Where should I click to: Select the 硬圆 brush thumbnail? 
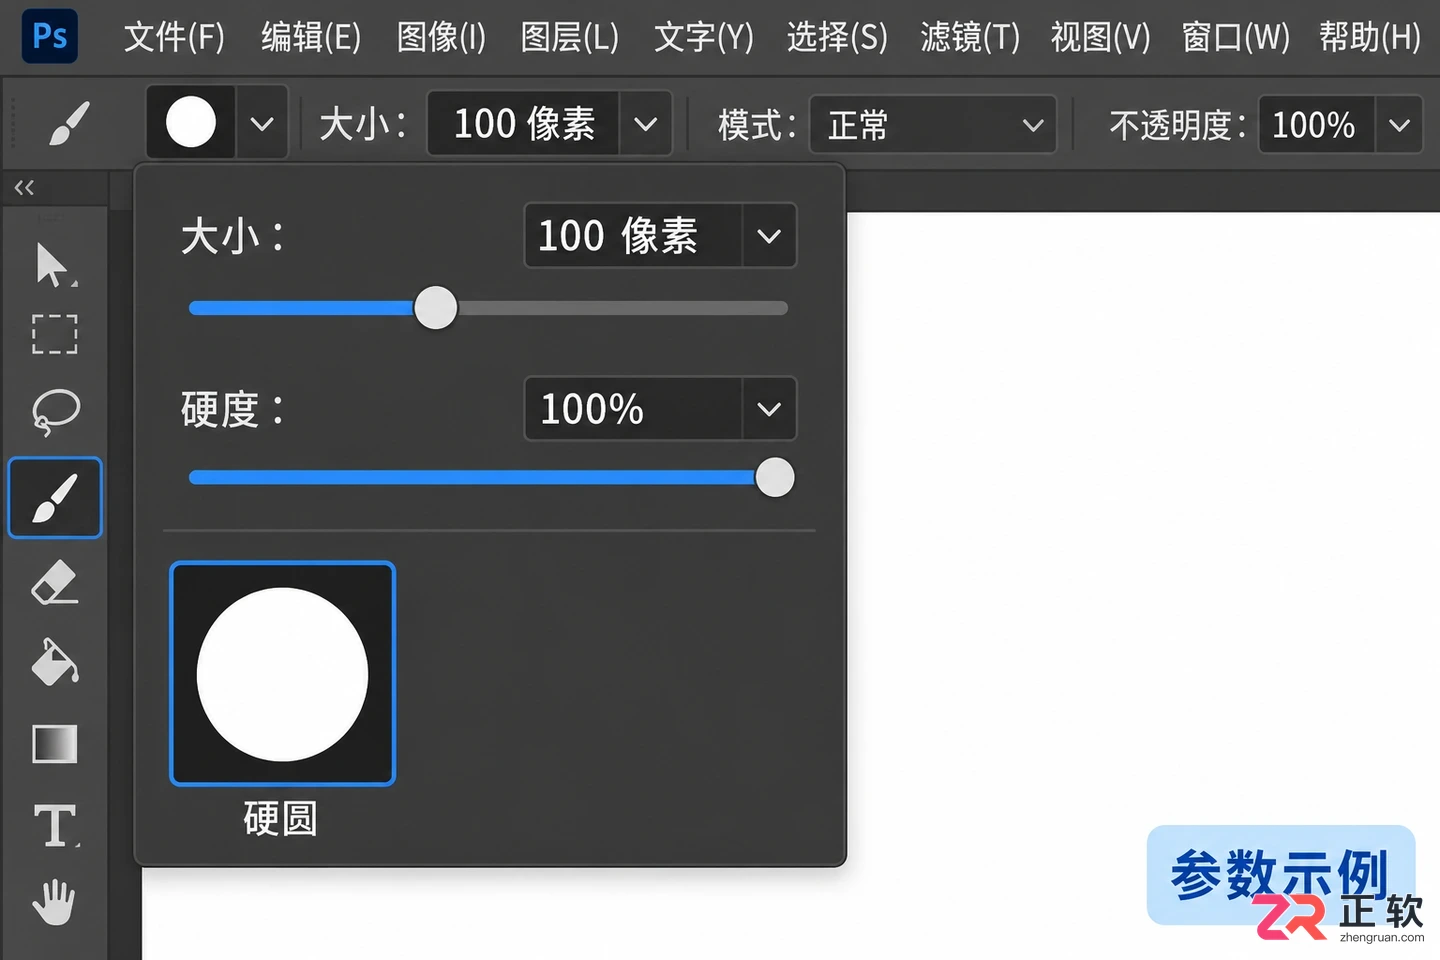[283, 674]
